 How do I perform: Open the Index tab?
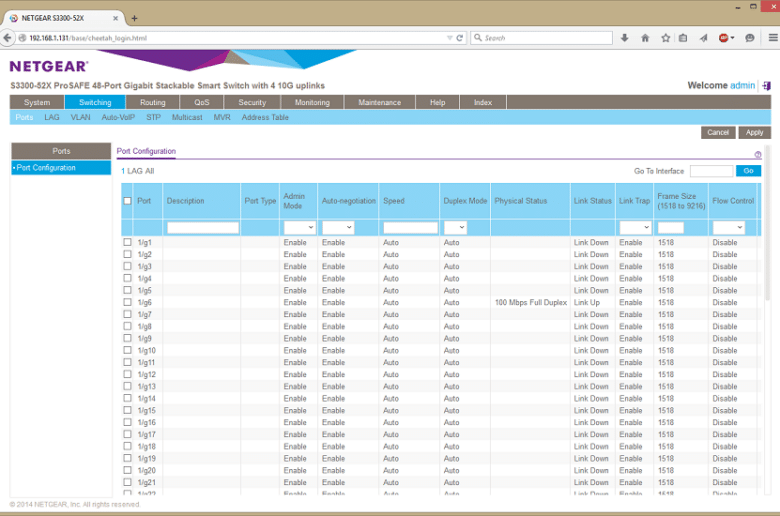tap(483, 103)
